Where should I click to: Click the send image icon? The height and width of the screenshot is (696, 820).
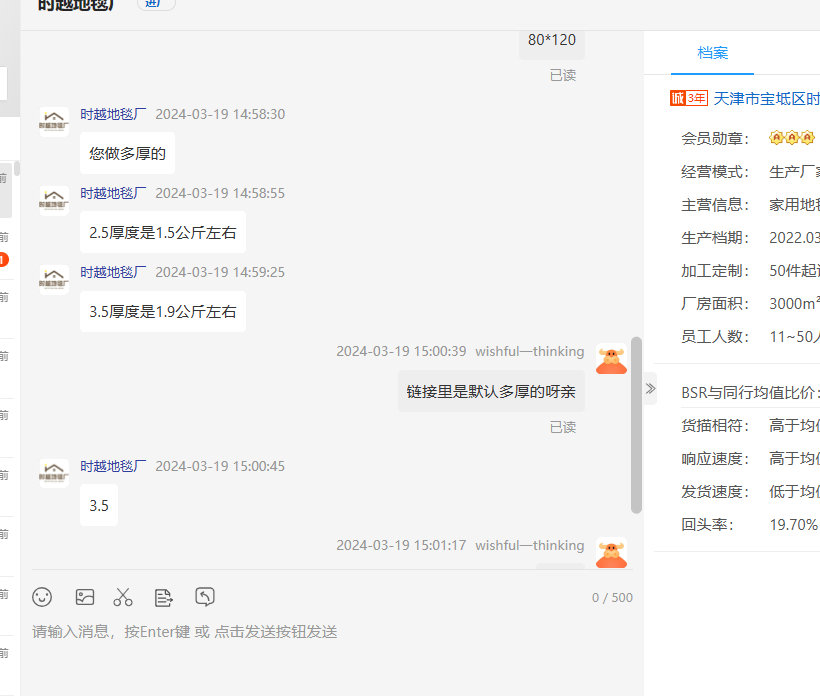tap(85, 597)
